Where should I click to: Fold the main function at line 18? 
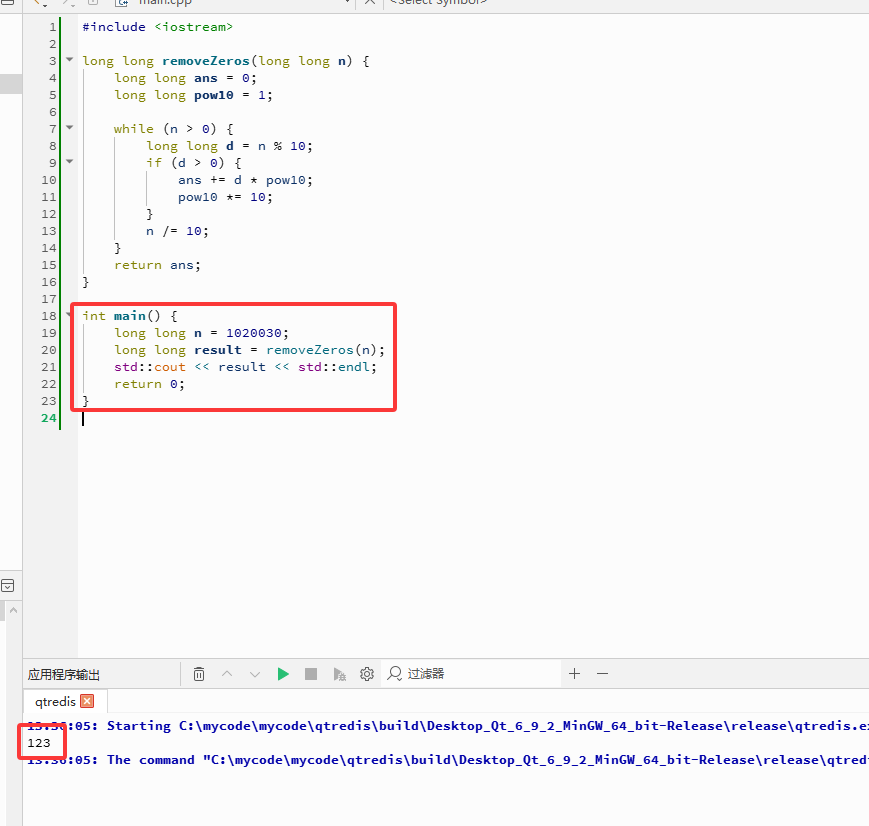[x=69, y=315]
